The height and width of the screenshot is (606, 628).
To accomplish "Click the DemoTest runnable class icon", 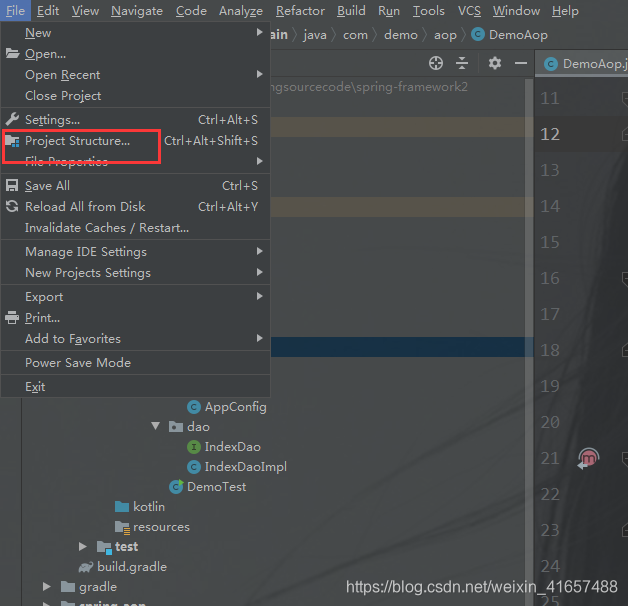I will tap(176, 486).
